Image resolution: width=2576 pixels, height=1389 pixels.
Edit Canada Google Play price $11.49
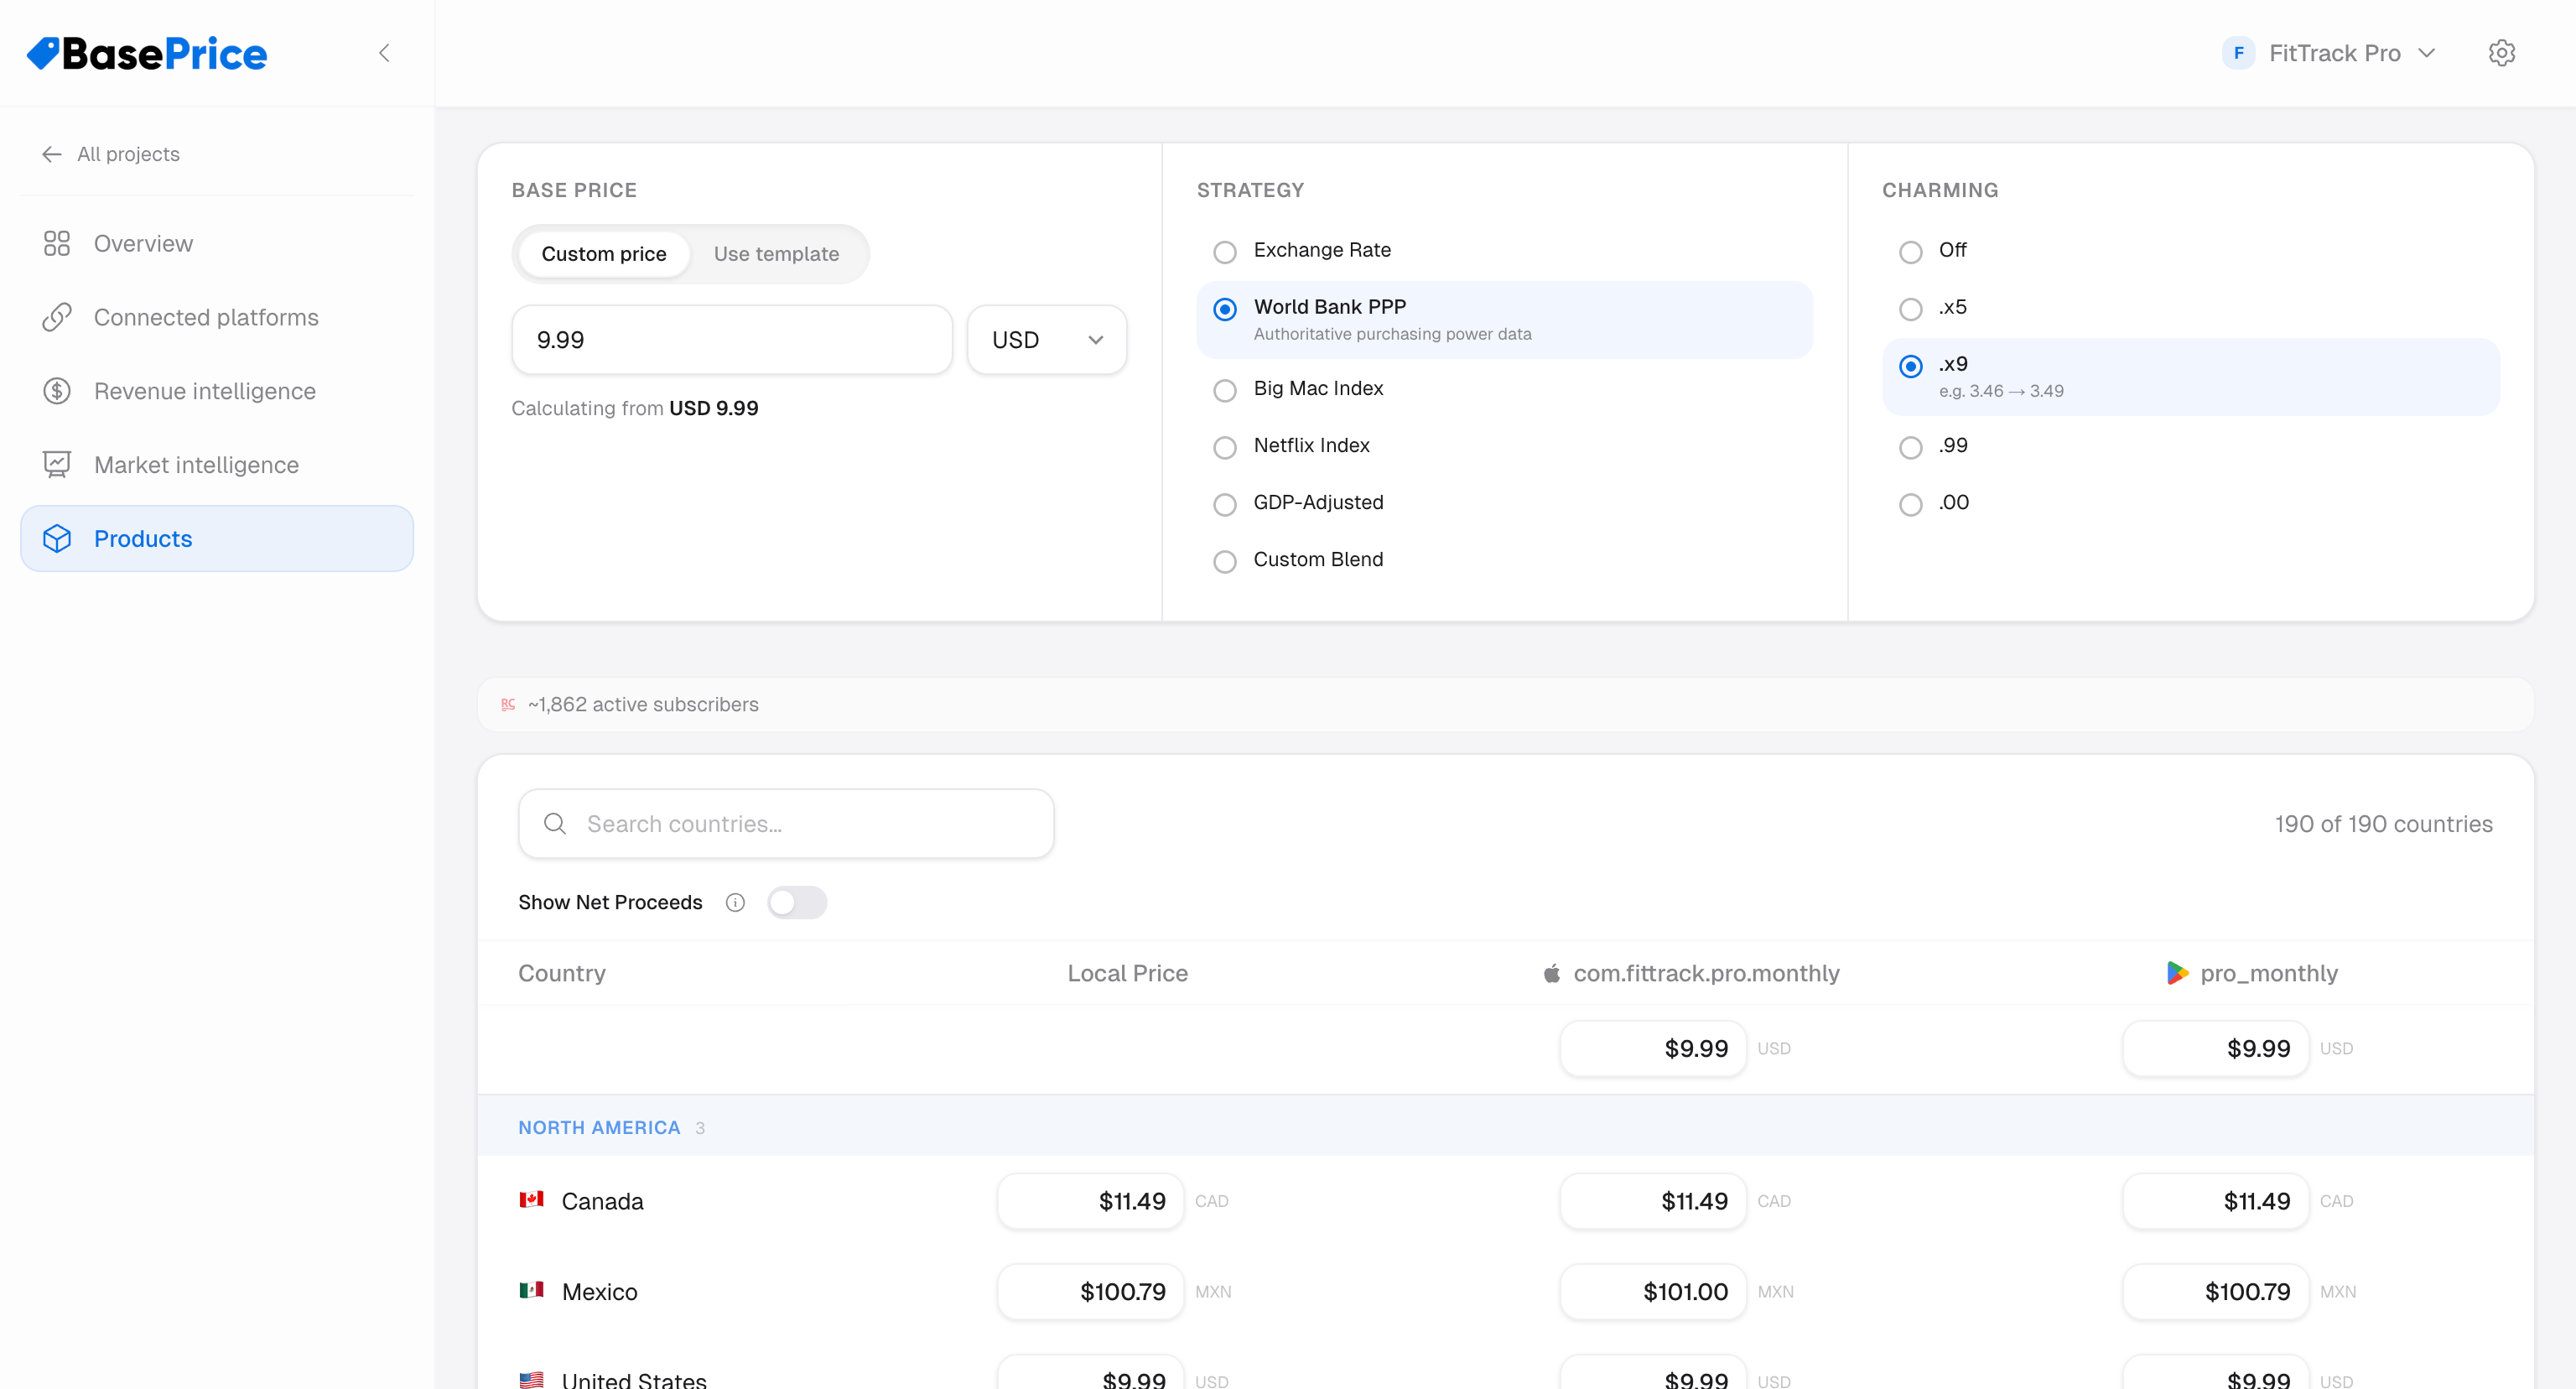(2215, 1201)
